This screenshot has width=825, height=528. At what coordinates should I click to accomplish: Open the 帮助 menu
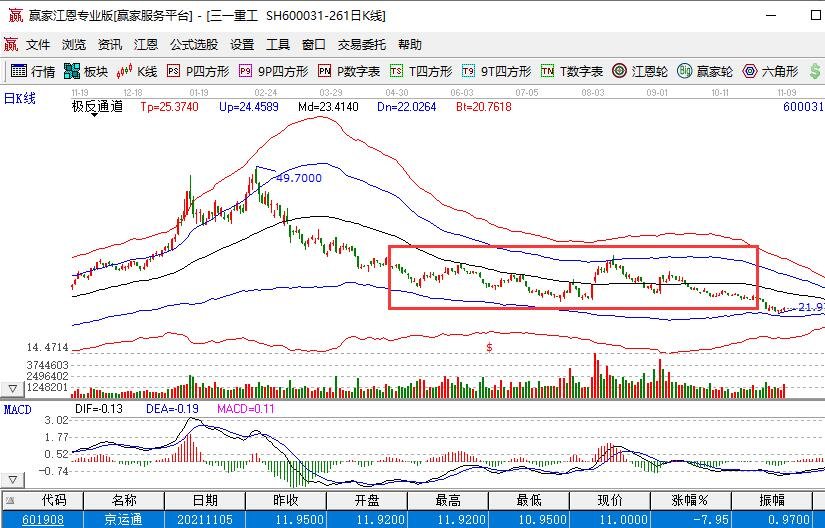[410, 45]
